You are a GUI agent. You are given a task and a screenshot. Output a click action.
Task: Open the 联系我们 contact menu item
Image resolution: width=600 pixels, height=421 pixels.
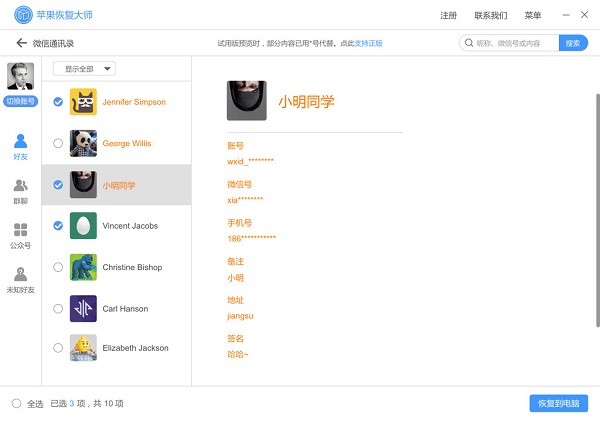[x=490, y=16]
